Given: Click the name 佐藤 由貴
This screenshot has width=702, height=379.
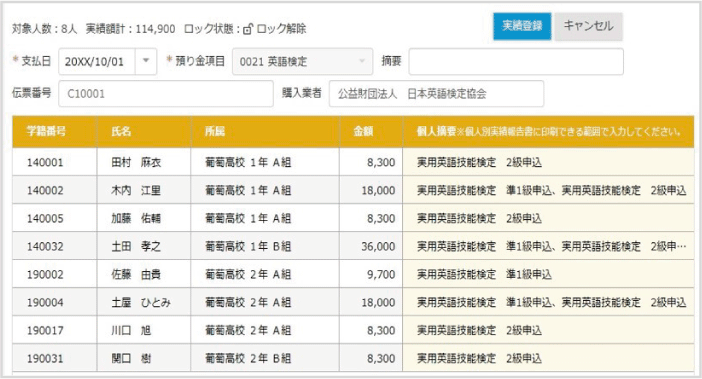Looking at the screenshot, I should click(x=136, y=274).
